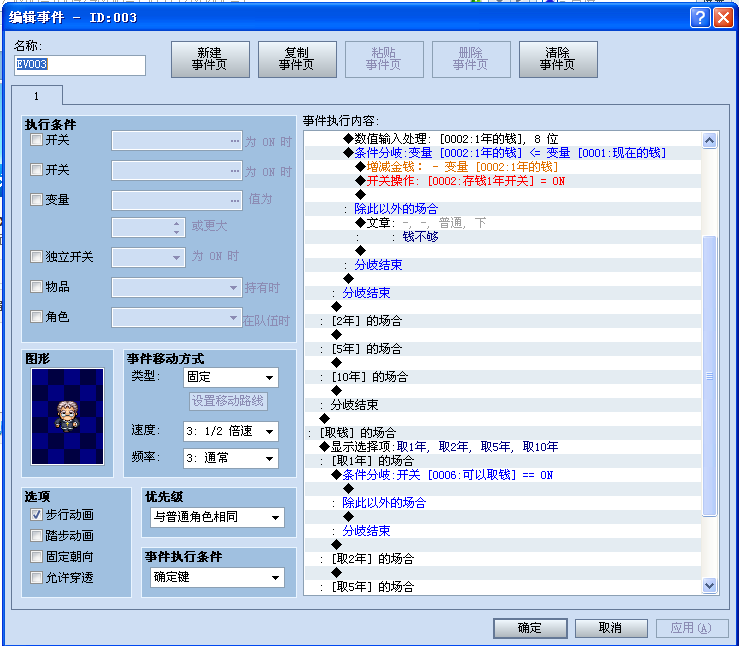Select the 数值输入处理 command line
Image resolution: width=739 pixels, height=646 pixels.
coord(502,139)
